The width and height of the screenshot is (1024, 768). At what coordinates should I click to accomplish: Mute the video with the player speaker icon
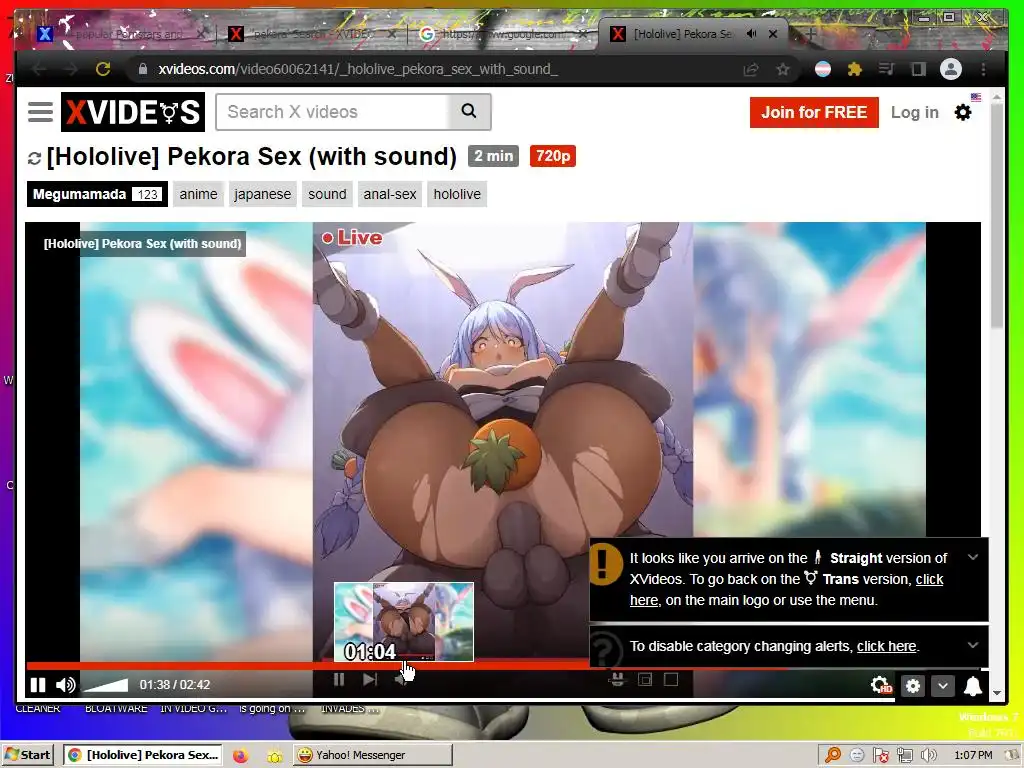click(65, 685)
